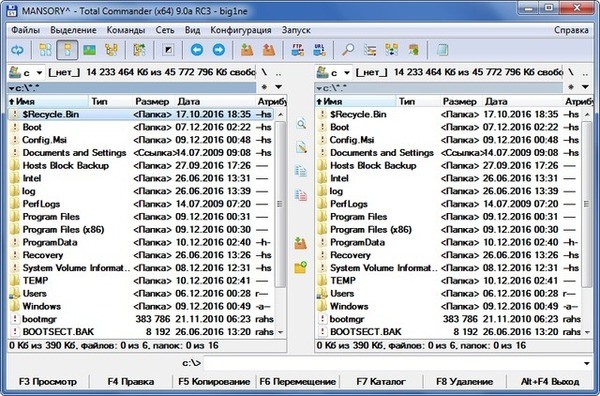Select Hosts Block Backup in left panel

click(x=141, y=166)
